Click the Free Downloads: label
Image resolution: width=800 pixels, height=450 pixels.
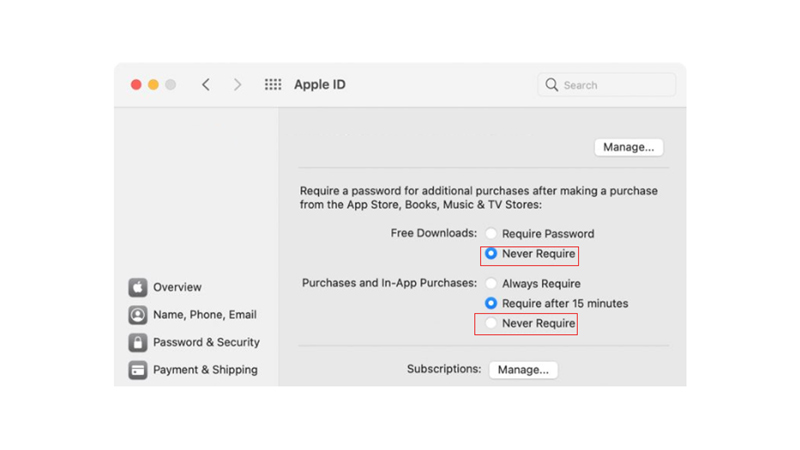[434, 233]
